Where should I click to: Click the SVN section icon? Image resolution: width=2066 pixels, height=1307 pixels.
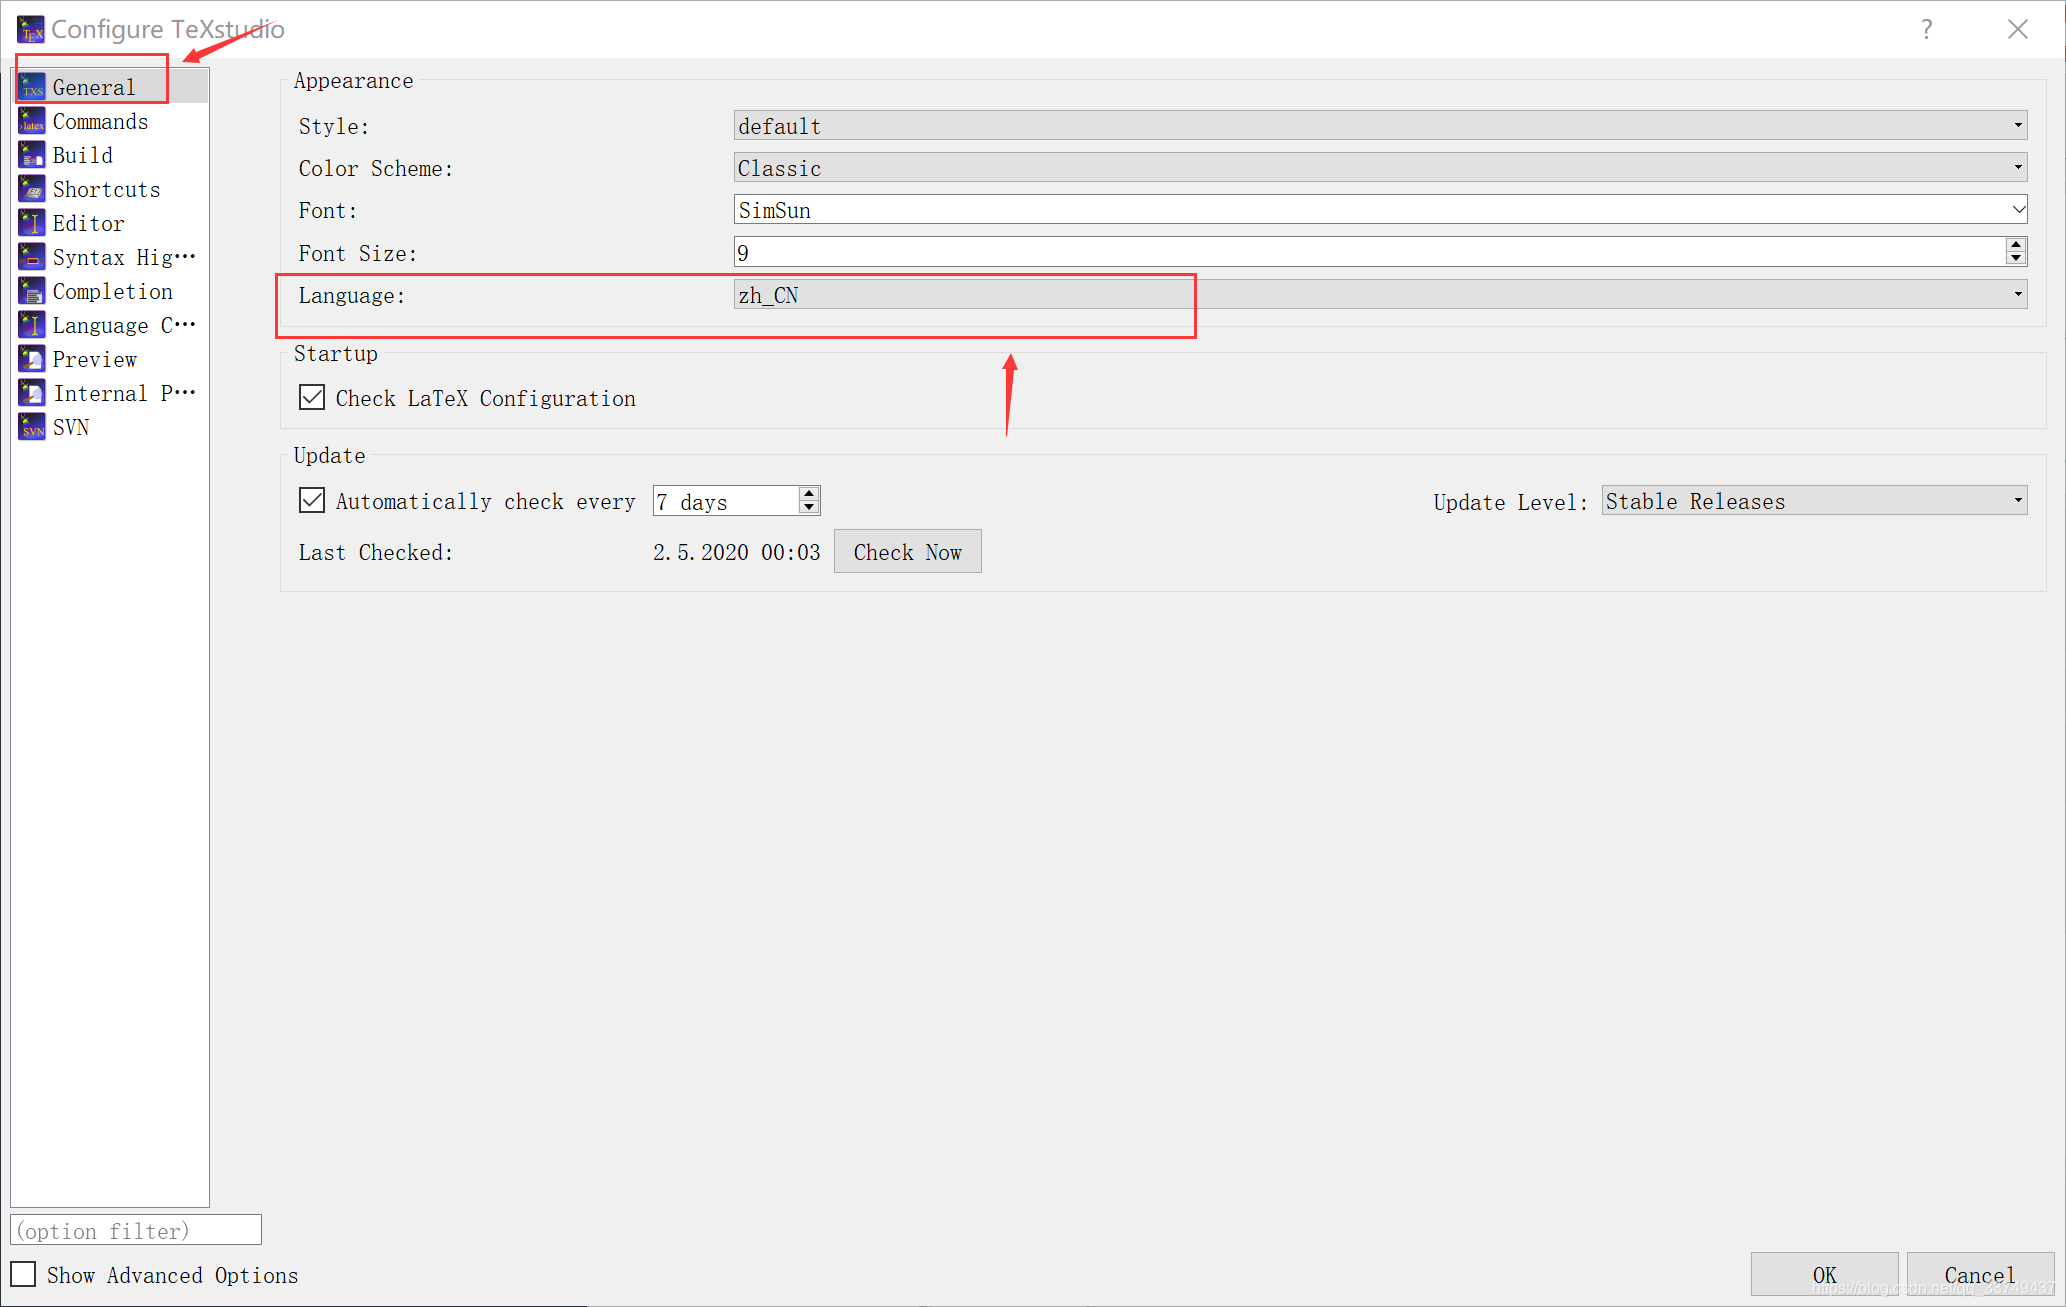(x=32, y=428)
